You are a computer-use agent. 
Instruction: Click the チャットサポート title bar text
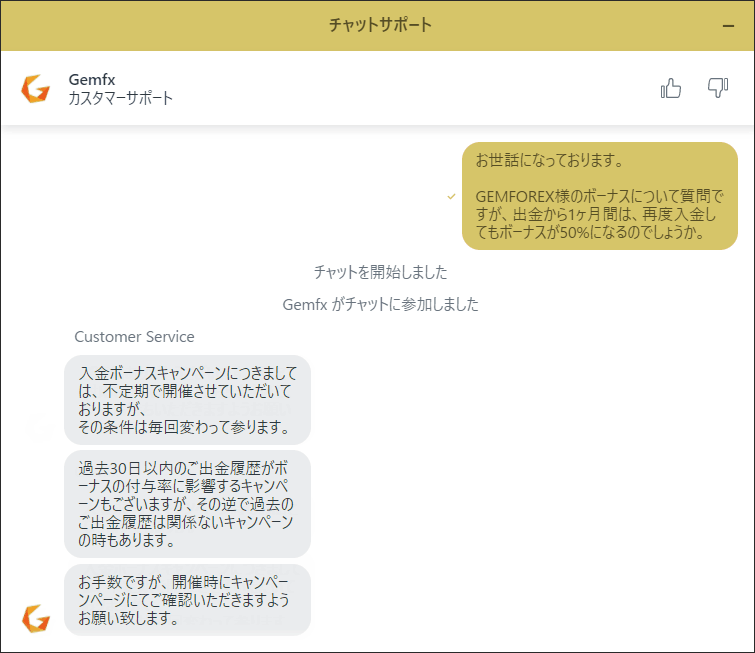coord(380,25)
